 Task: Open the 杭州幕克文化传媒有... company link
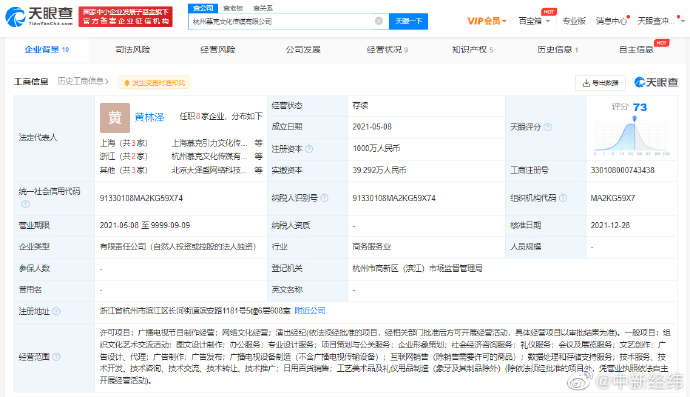(209, 156)
